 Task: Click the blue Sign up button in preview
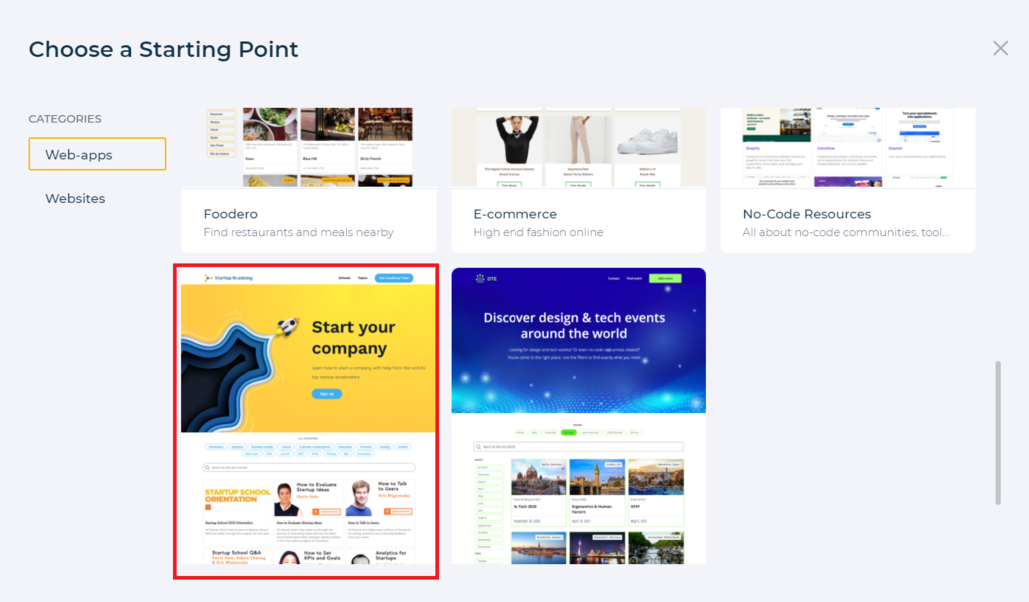point(327,394)
